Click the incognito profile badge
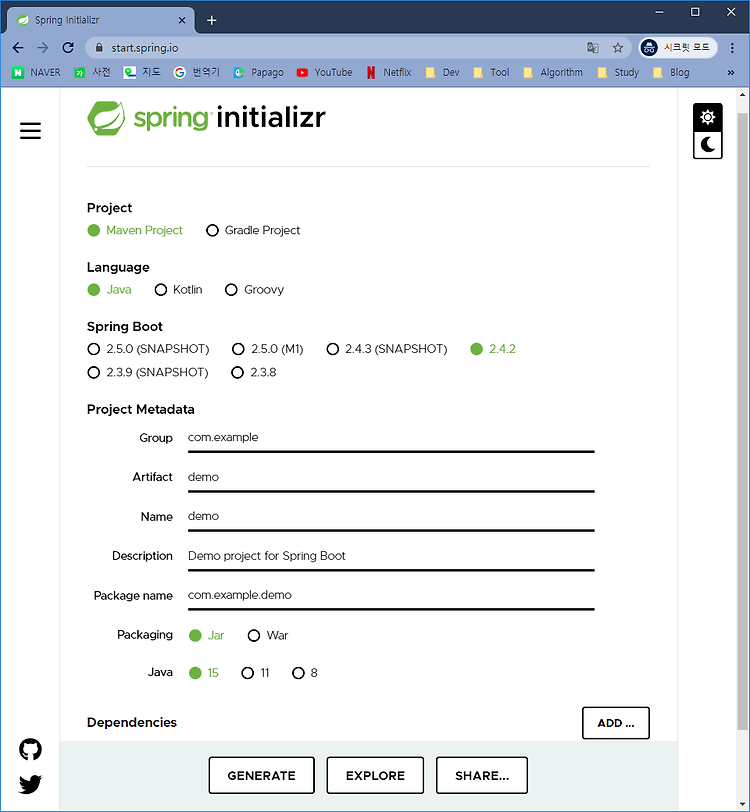Image resolution: width=750 pixels, height=812 pixels. pos(678,48)
